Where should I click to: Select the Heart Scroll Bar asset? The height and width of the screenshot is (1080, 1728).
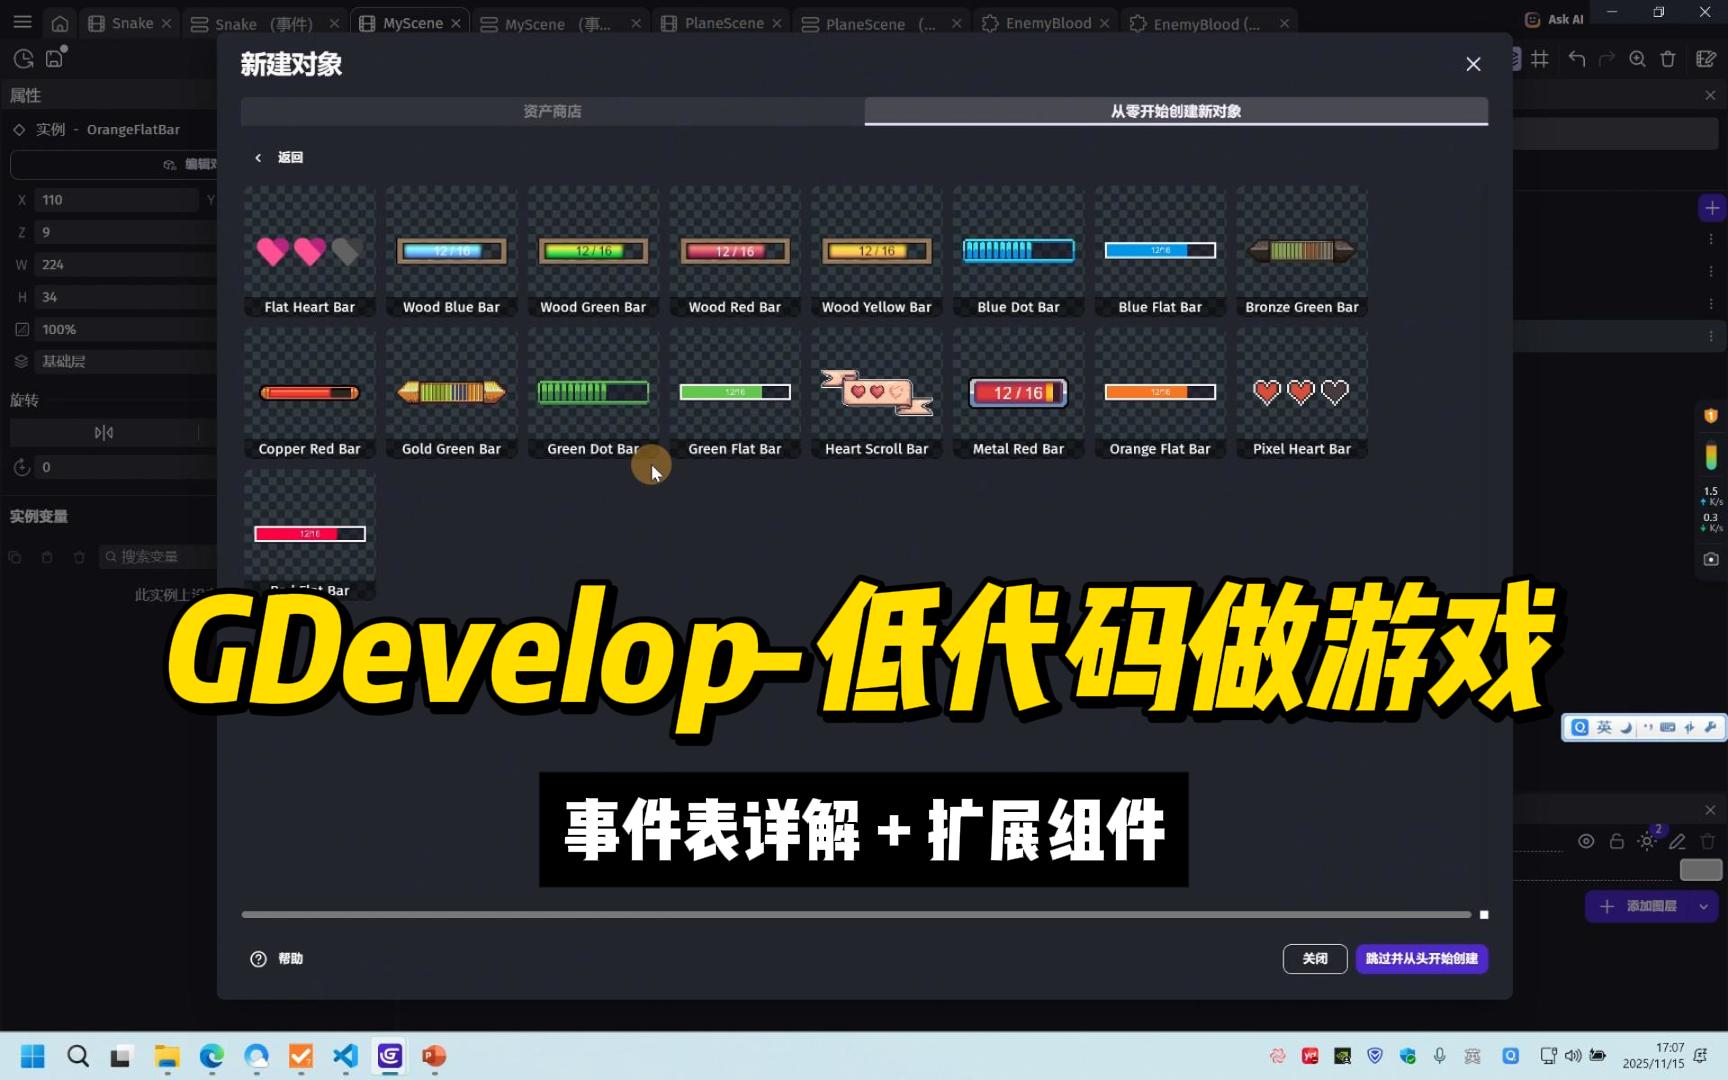point(876,393)
